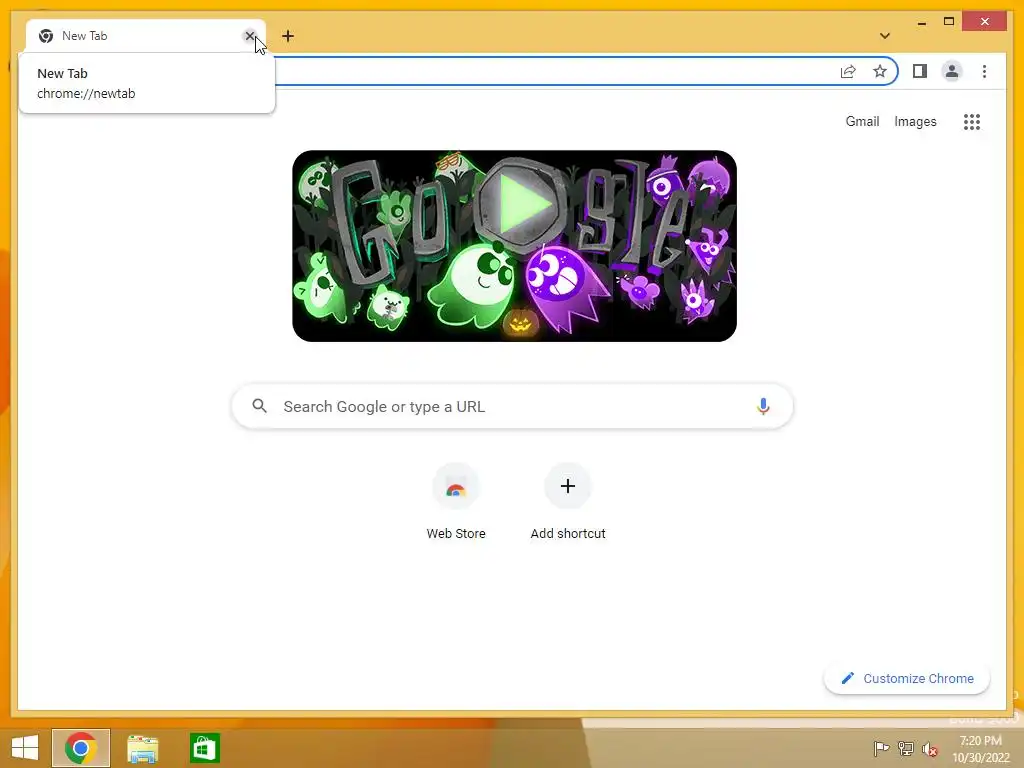Minimize the Chrome window
1024x768 pixels.
(921, 22)
